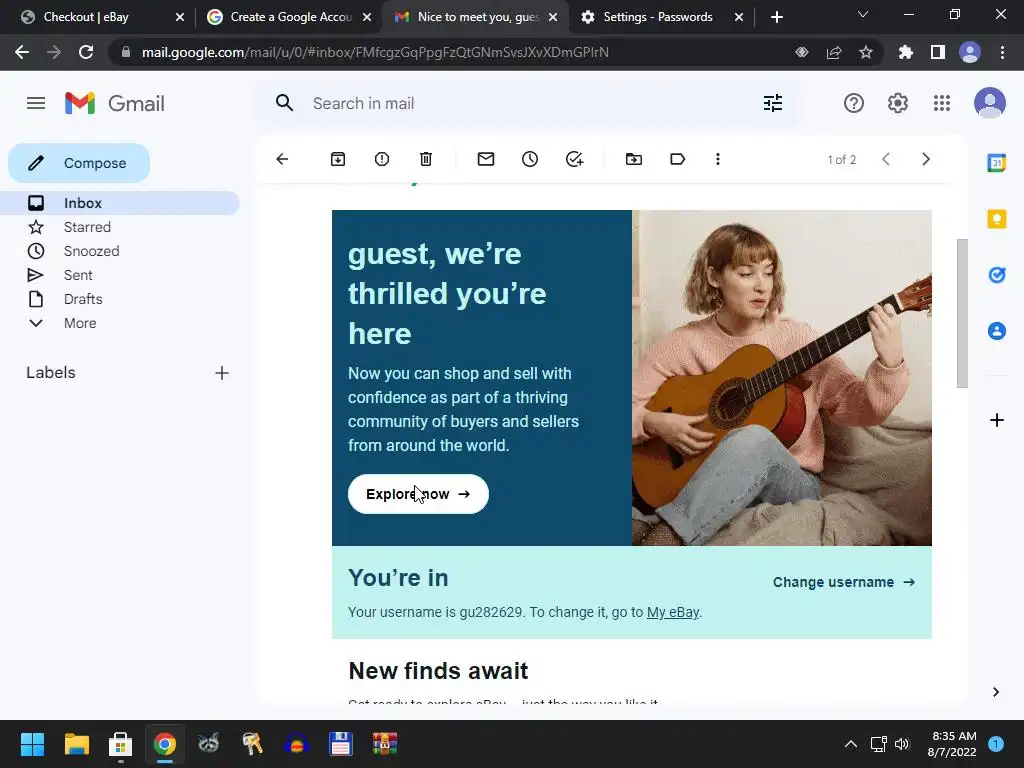Share this page icon
This screenshot has height=768, width=1024.
834,52
